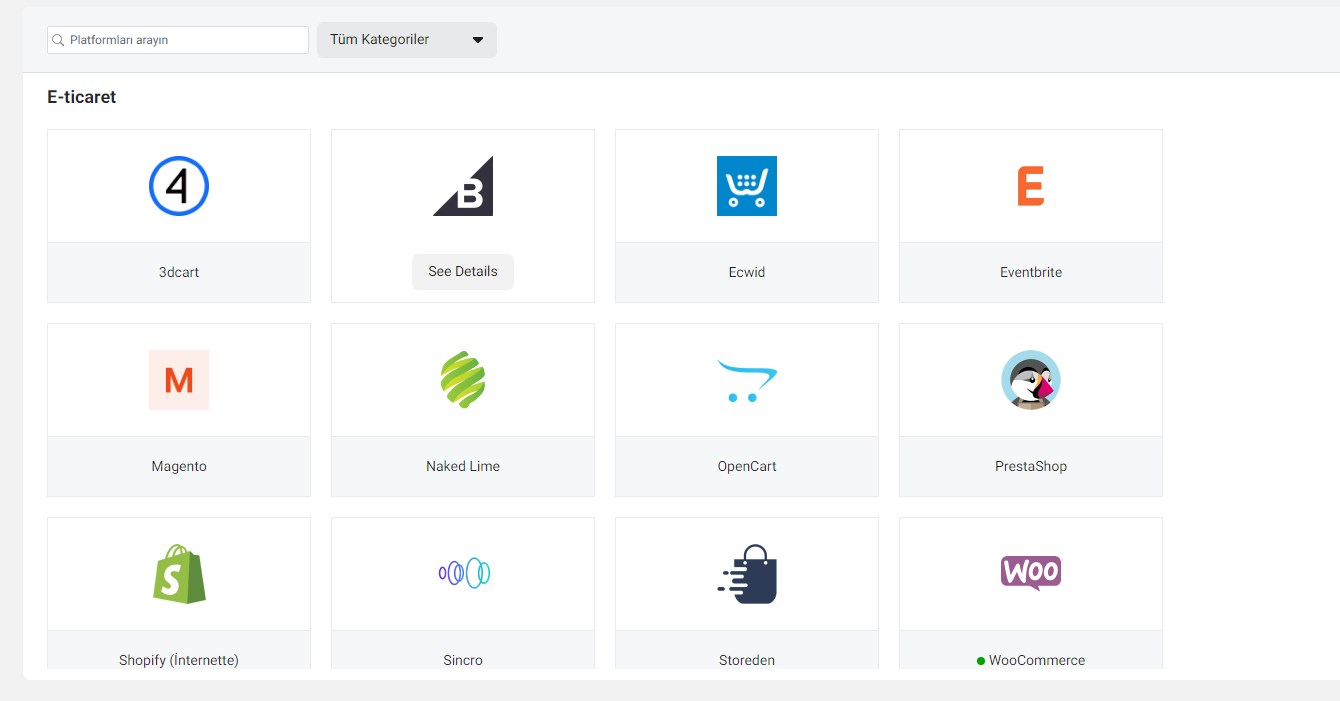Select the BigCommerce B triangle logo
This screenshot has width=1340, height=701.
pos(463,186)
